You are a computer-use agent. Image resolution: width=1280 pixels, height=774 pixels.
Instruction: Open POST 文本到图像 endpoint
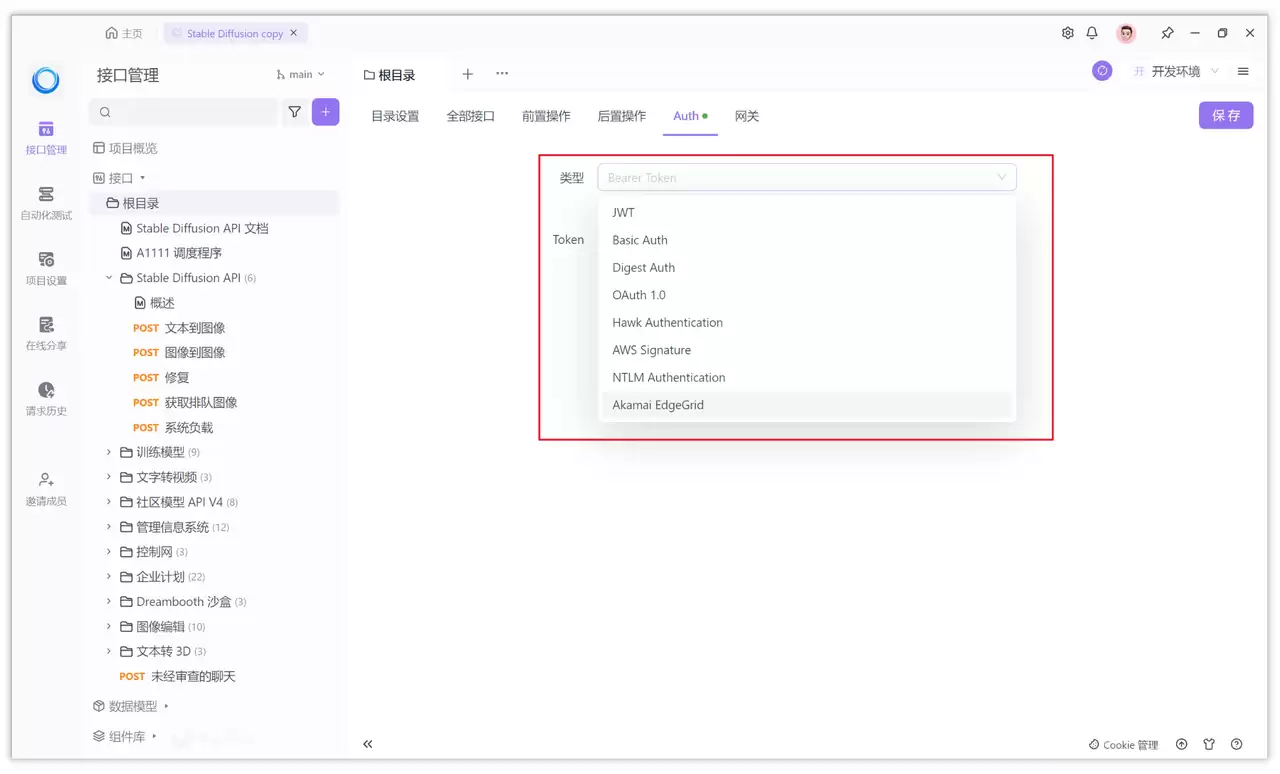(x=179, y=328)
